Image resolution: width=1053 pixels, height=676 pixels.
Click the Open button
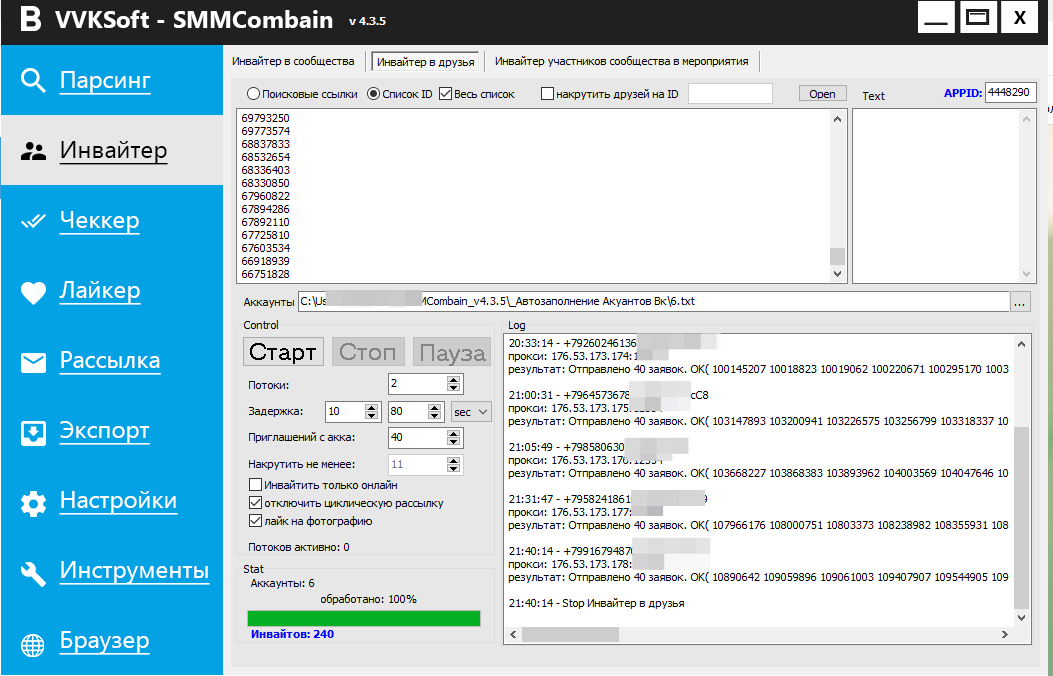822,94
